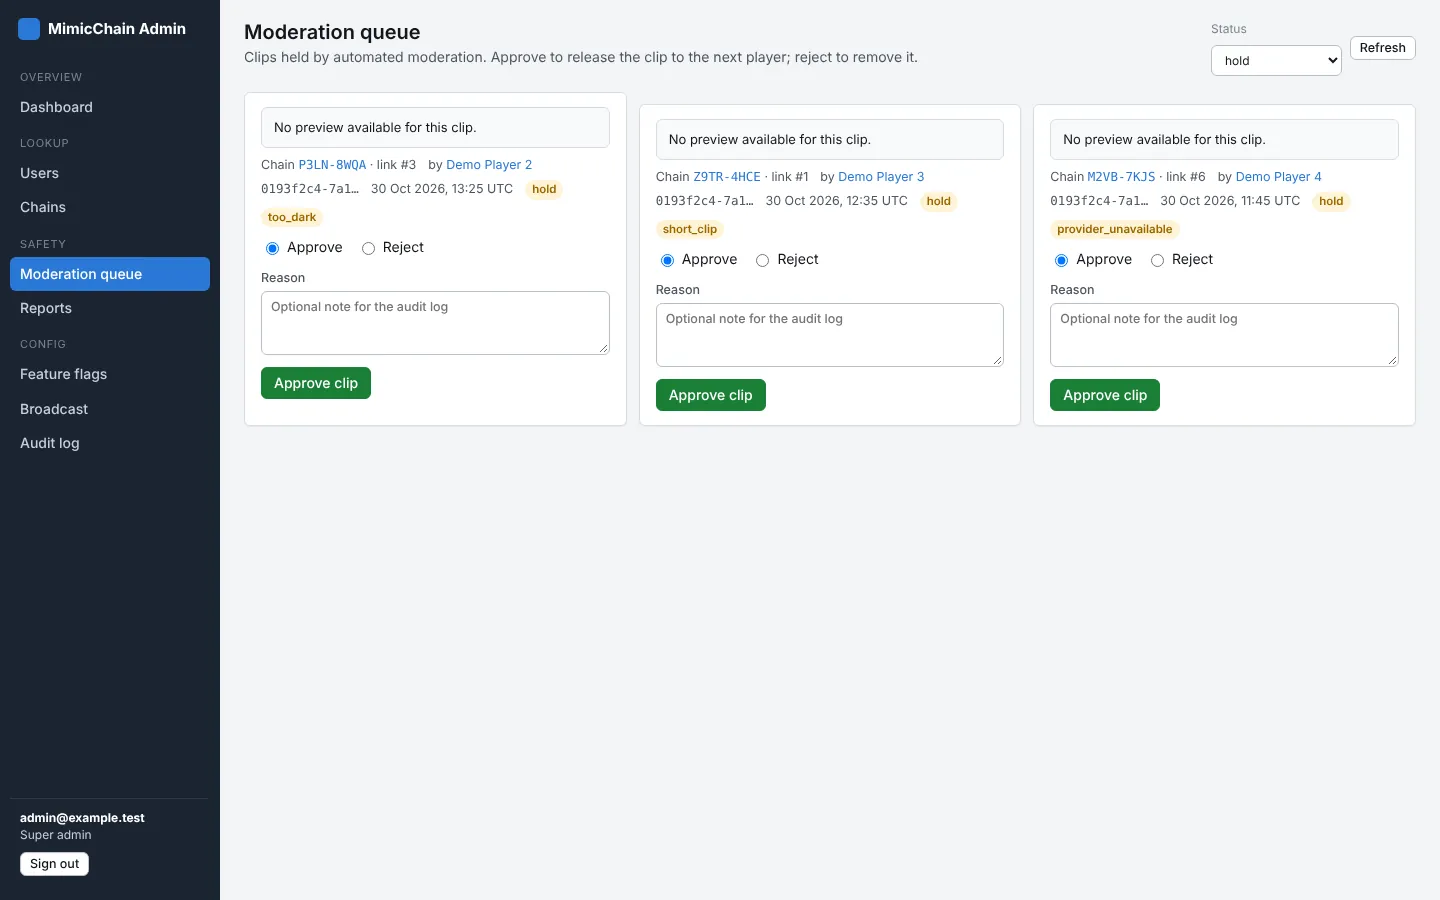Click the too_dark flag badge
Image resolution: width=1440 pixels, height=900 pixels.
click(x=292, y=217)
